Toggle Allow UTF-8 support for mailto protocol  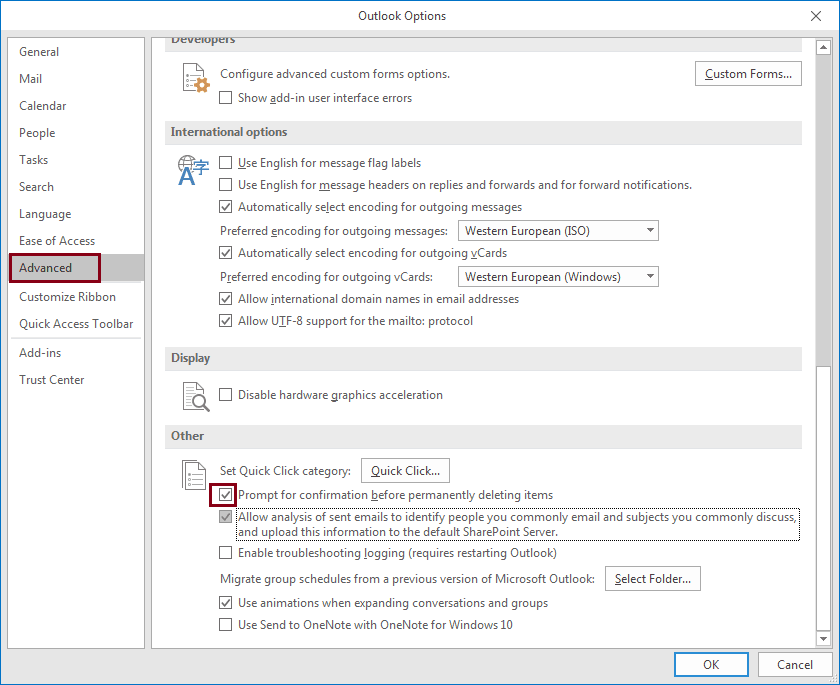point(226,321)
